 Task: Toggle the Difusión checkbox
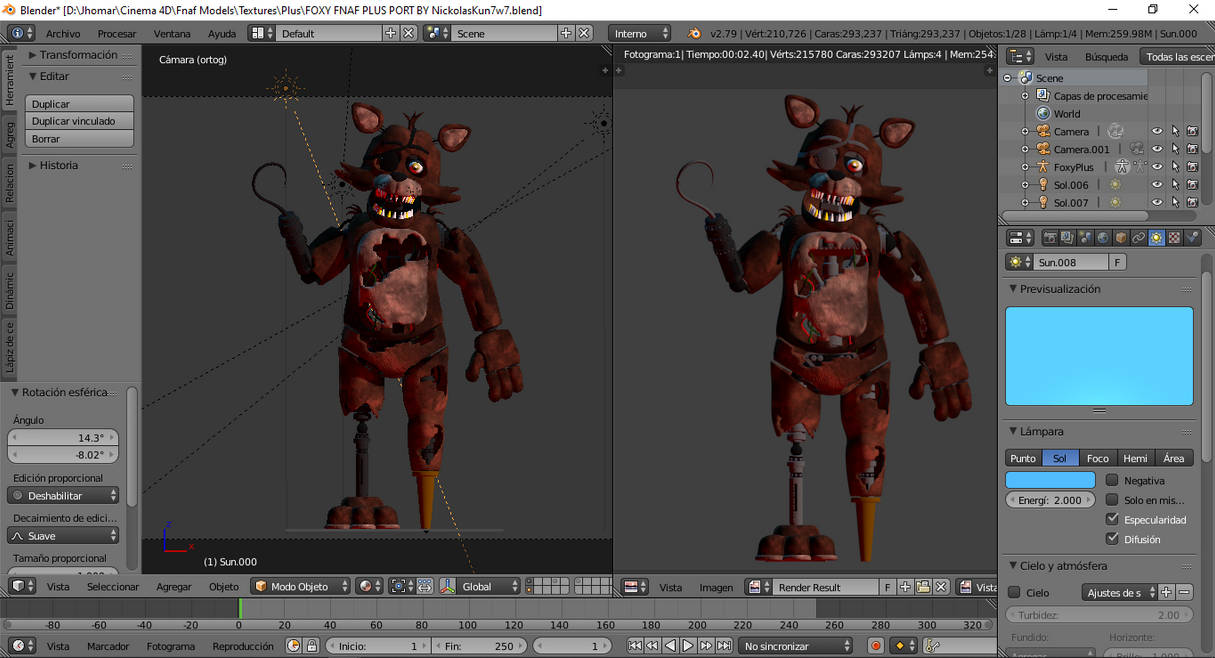point(1112,538)
